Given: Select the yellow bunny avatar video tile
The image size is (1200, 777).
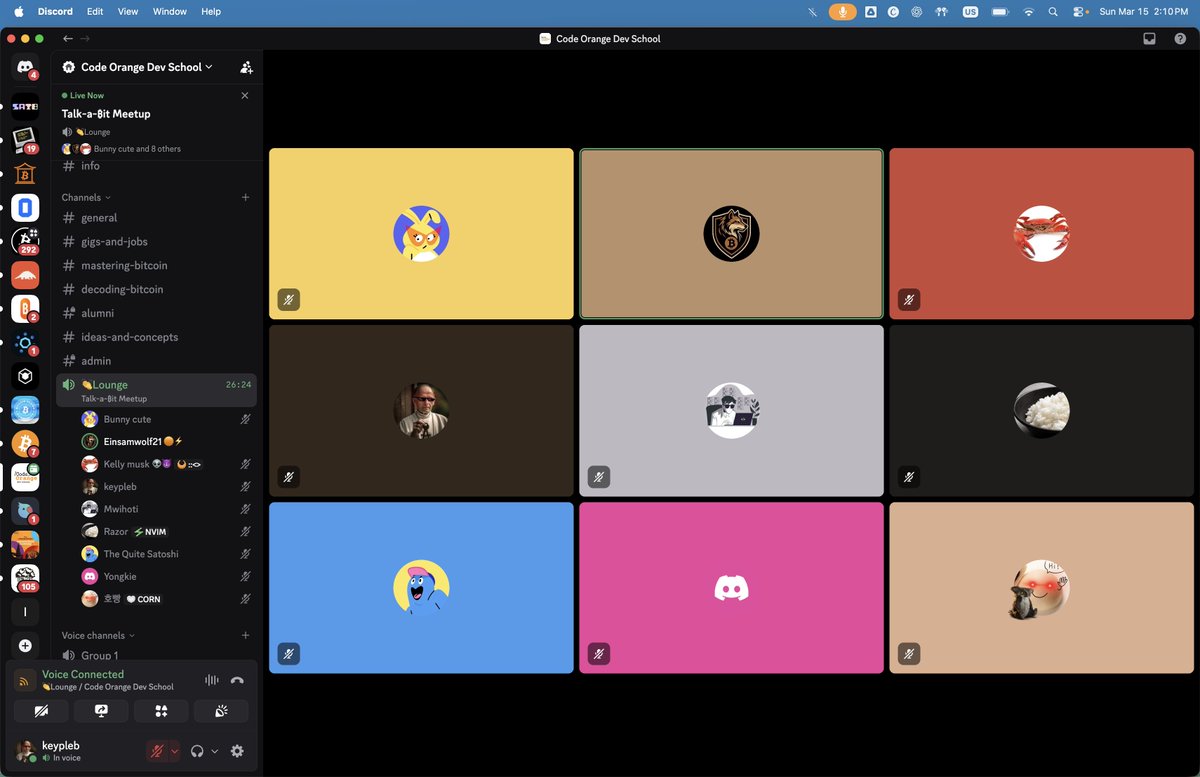Looking at the screenshot, I should pyautogui.click(x=421, y=234).
